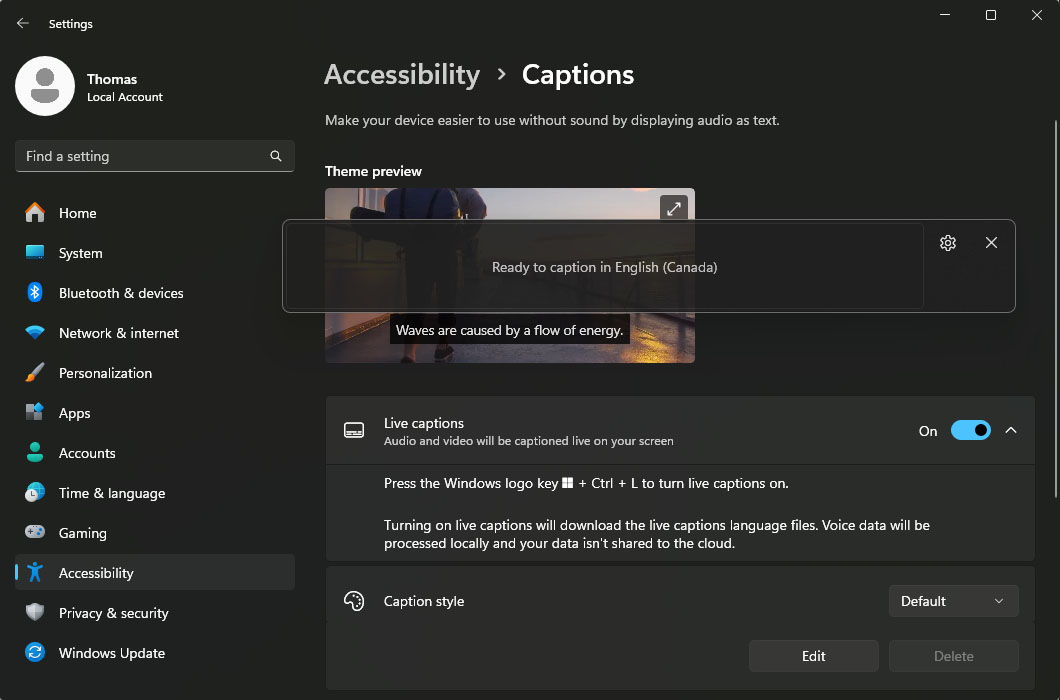Click the Thomas Local Account name
1060x700 pixels.
tap(125, 87)
